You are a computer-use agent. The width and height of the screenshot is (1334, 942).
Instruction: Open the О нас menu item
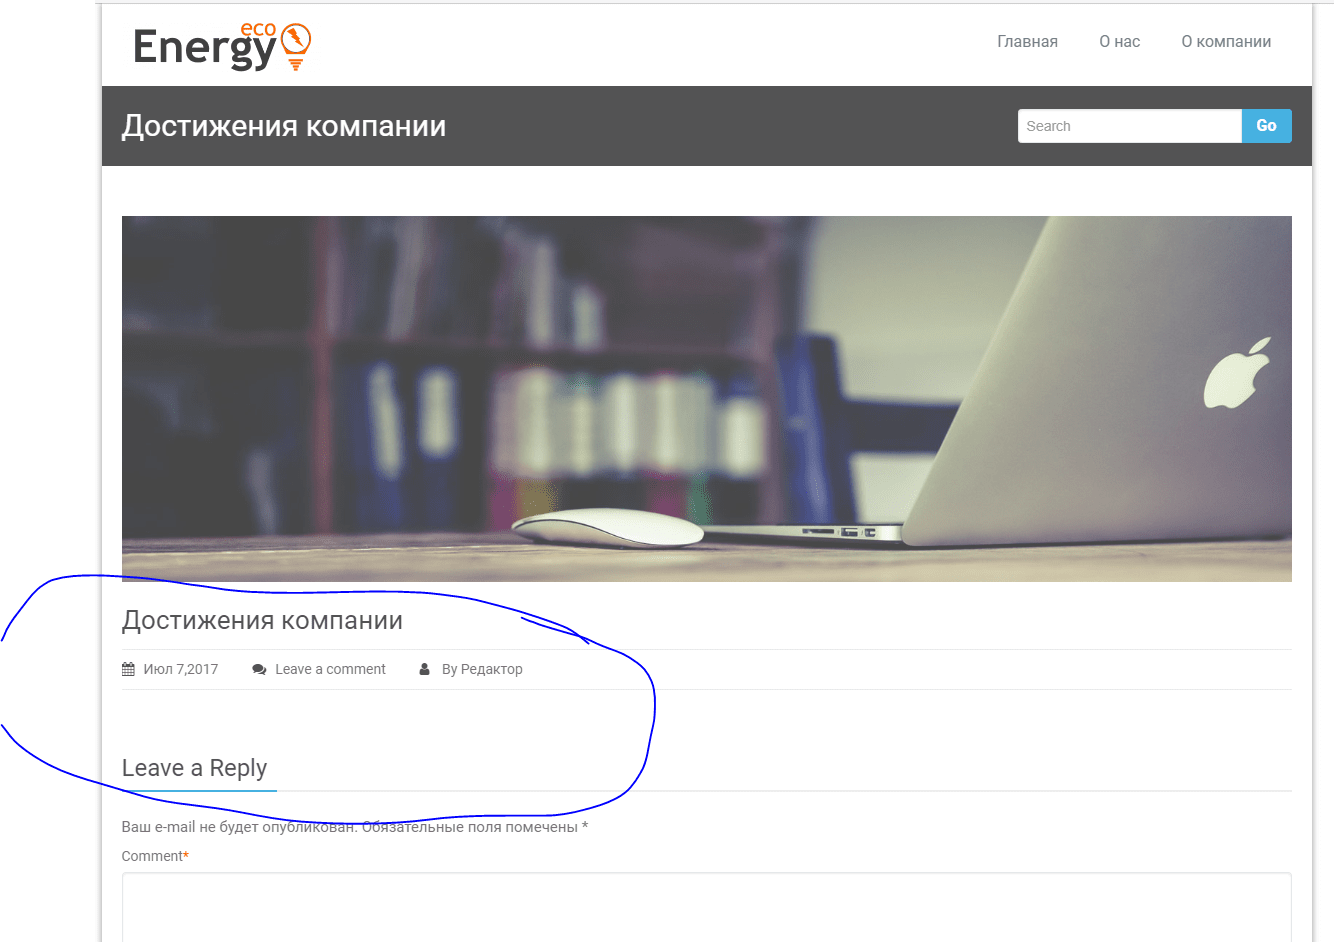pos(1119,42)
